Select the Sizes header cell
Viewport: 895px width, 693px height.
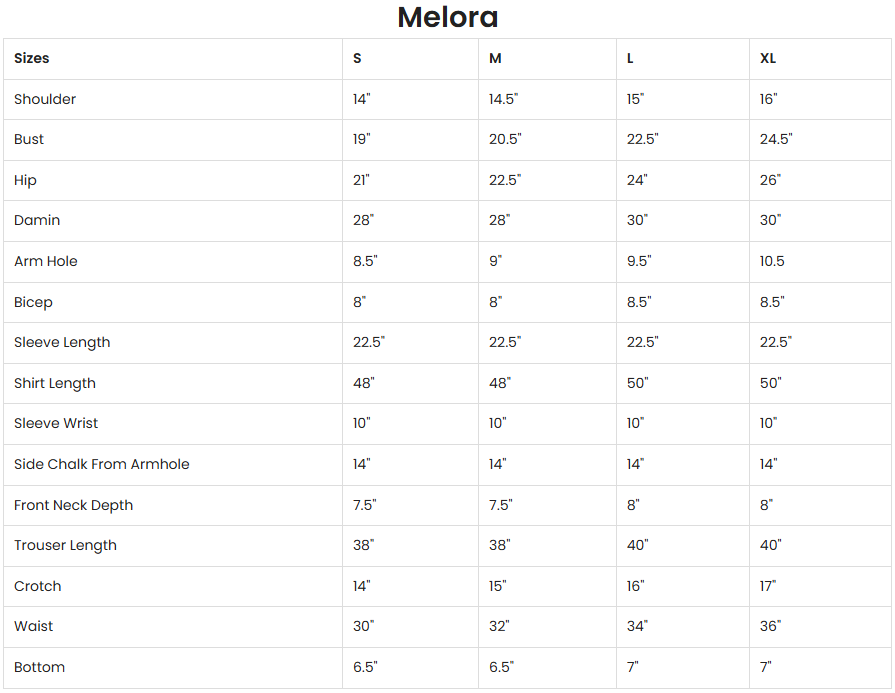pyautogui.click(x=32, y=58)
